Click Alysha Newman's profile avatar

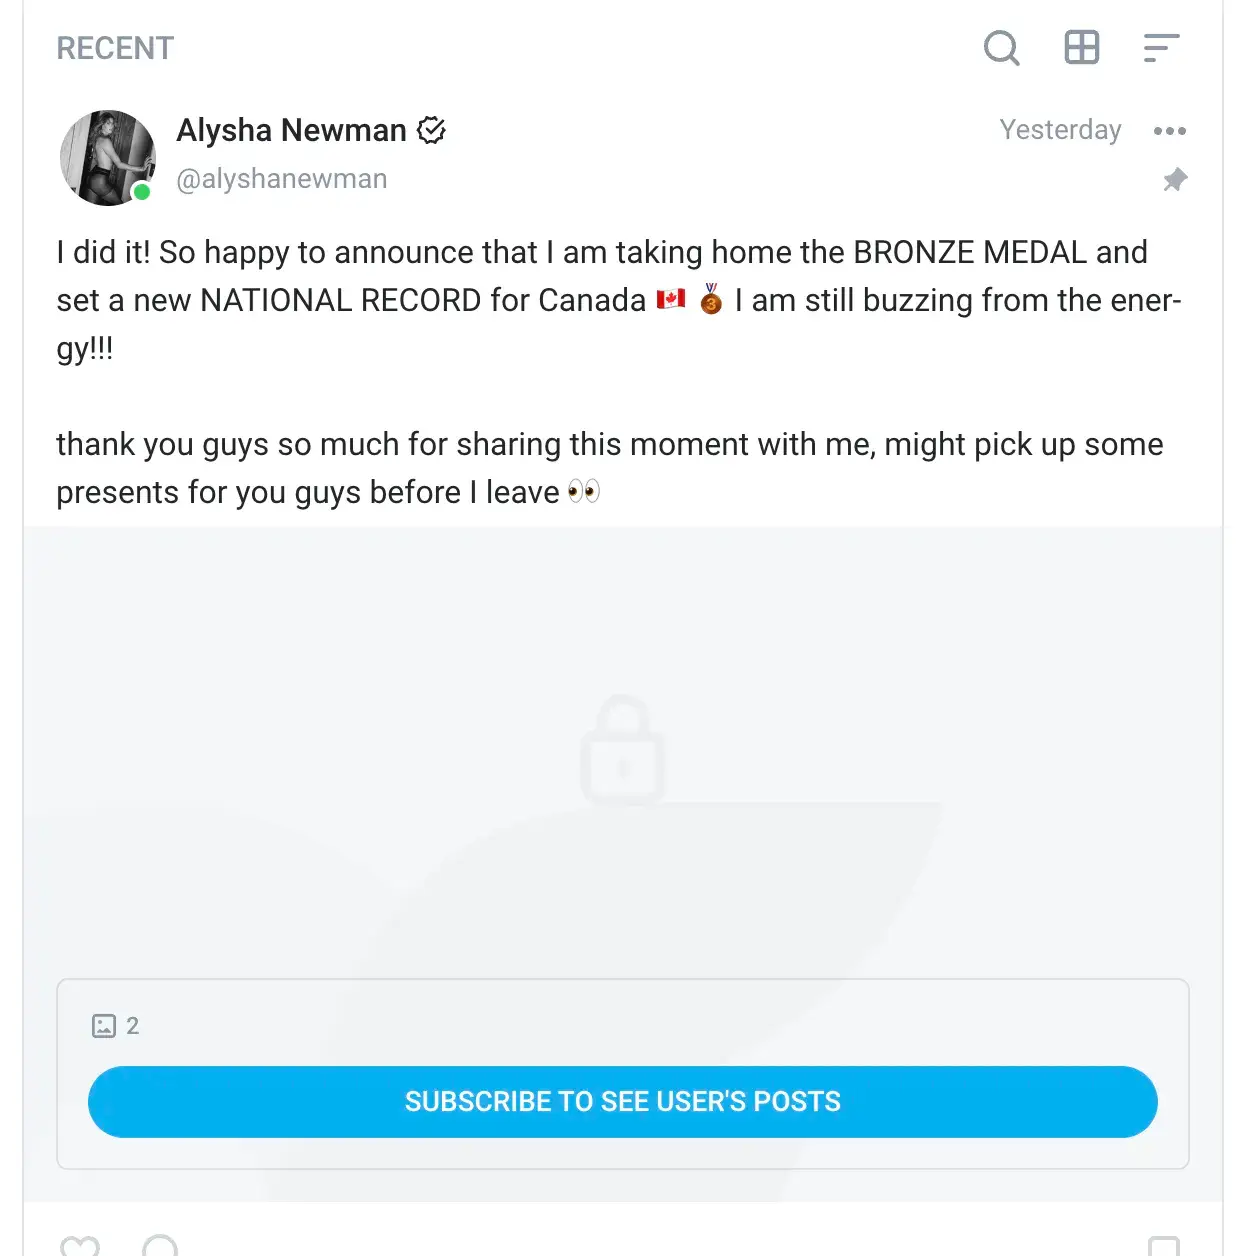pos(107,157)
